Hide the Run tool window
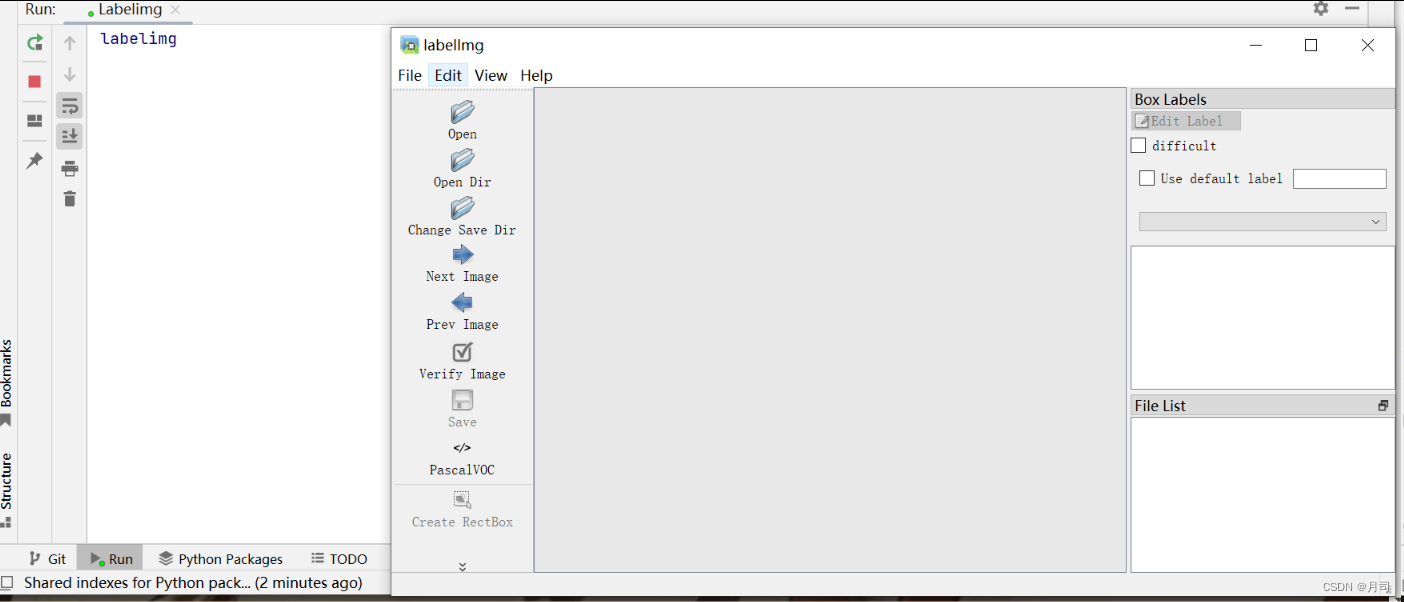This screenshot has width=1404, height=602. point(1353,8)
